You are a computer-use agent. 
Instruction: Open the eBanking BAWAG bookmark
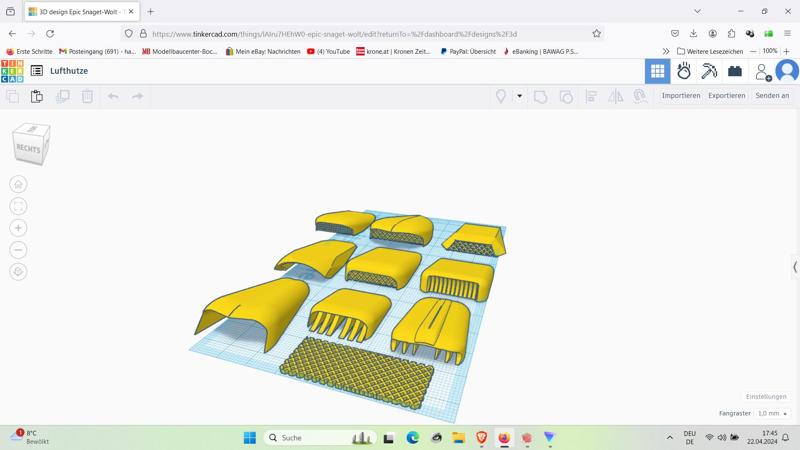click(x=540, y=52)
